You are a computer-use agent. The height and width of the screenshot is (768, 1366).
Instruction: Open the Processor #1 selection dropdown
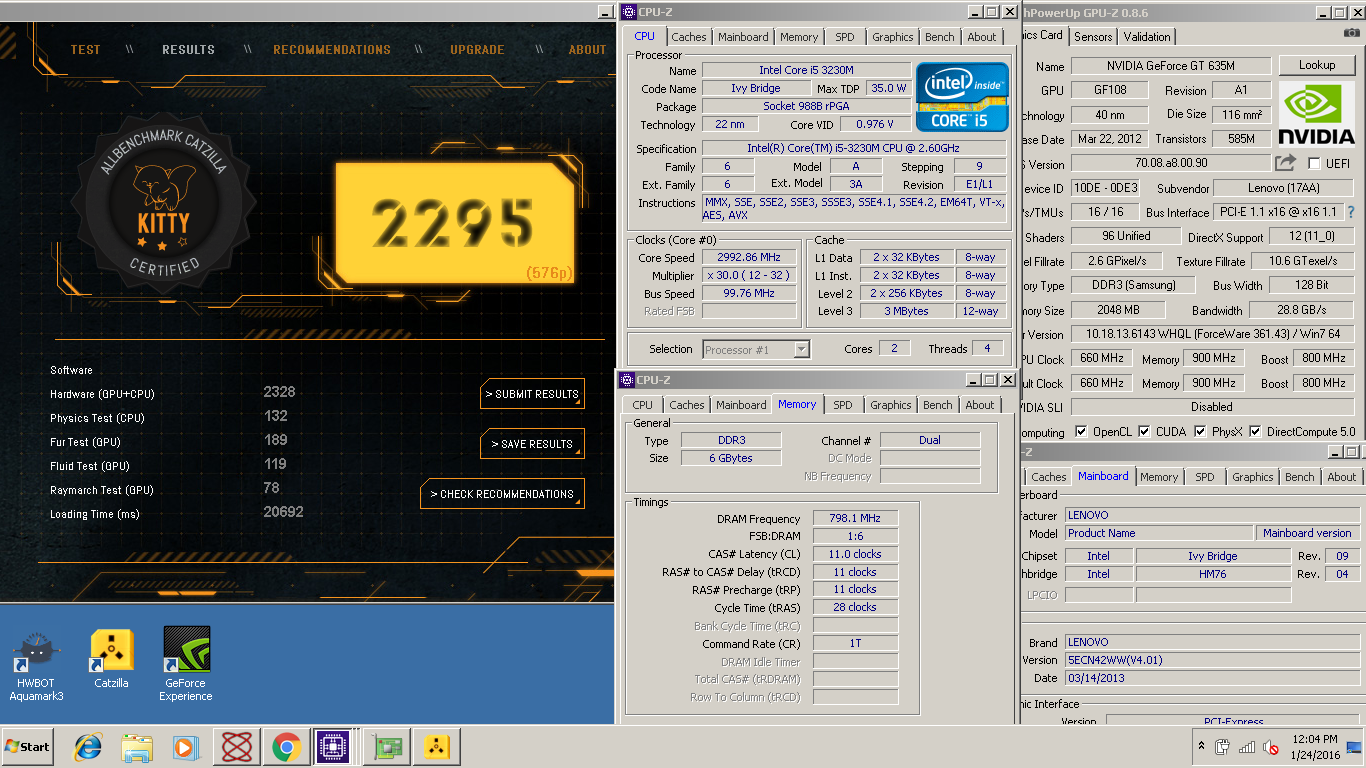pyautogui.click(x=756, y=349)
